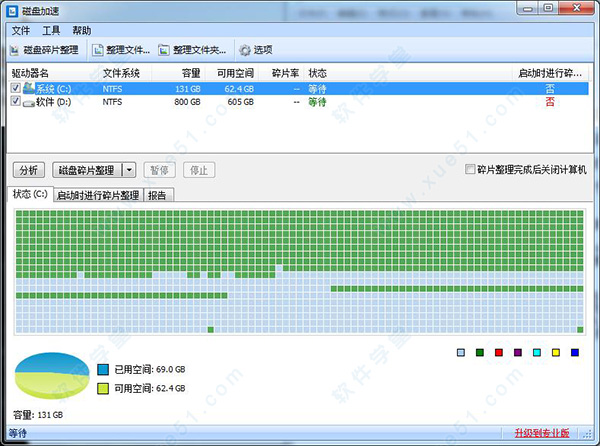The width and height of the screenshot is (600, 446).
Task: Maximize the 磁盘加速 window
Action: (548, 8)
